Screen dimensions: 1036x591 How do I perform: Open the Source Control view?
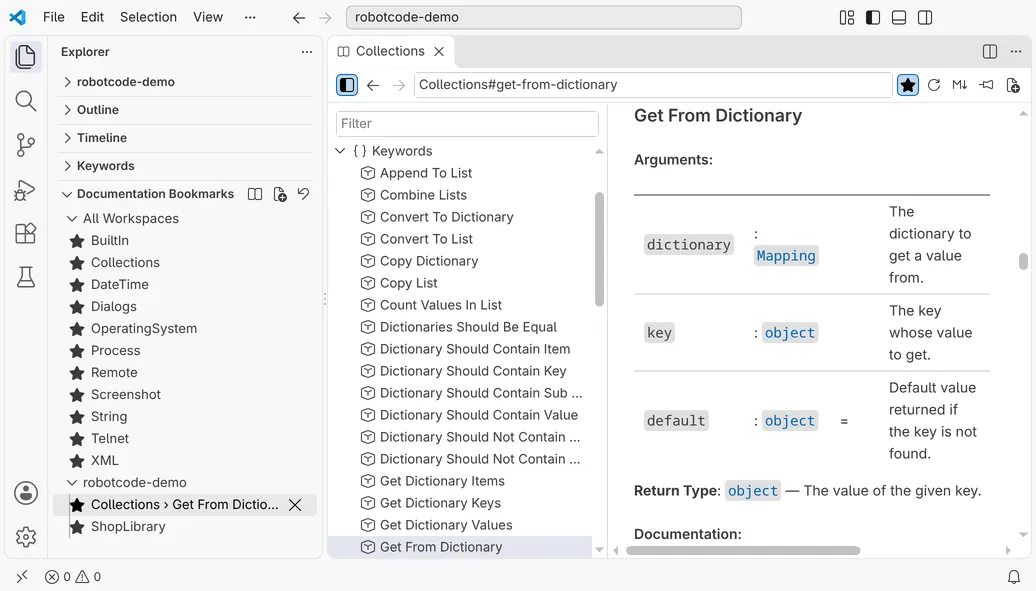pyautogui.click(x=26, y=145)
